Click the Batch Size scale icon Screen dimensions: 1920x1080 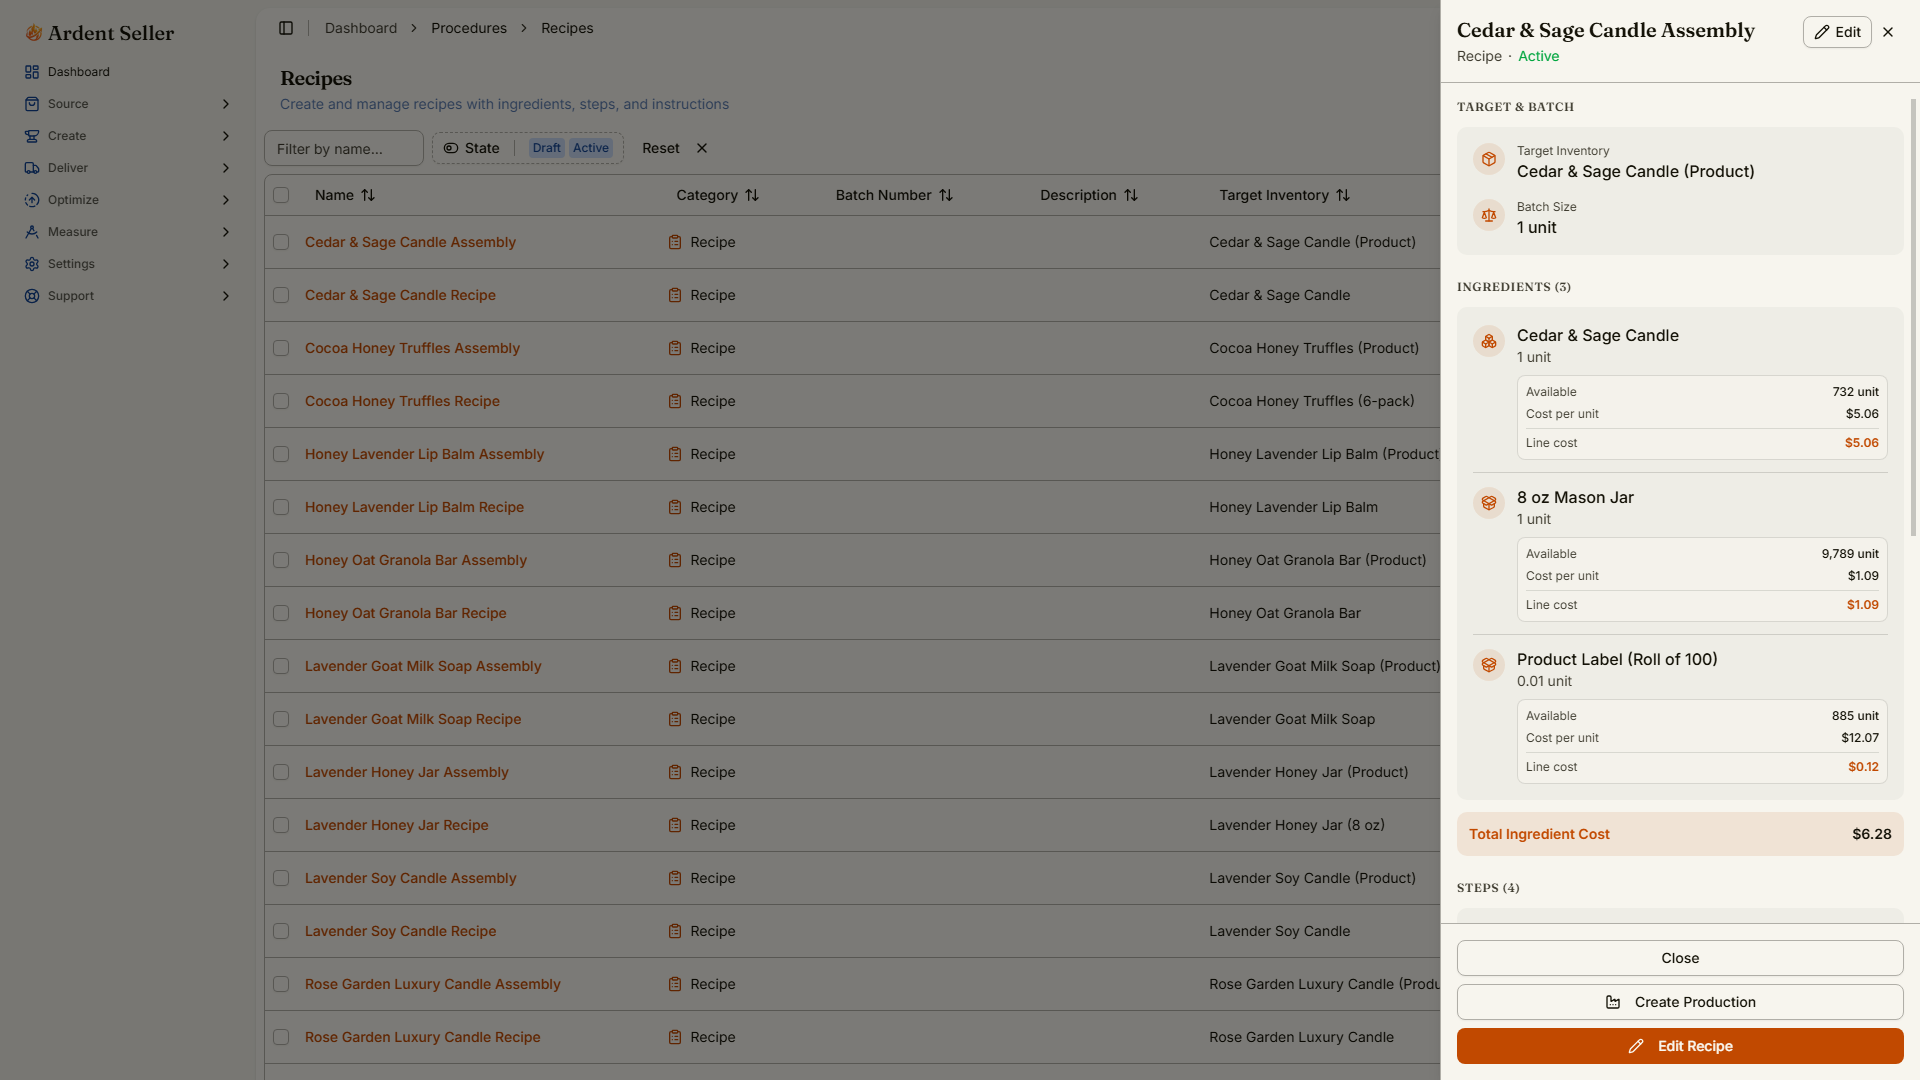[x=1489, y=215]
